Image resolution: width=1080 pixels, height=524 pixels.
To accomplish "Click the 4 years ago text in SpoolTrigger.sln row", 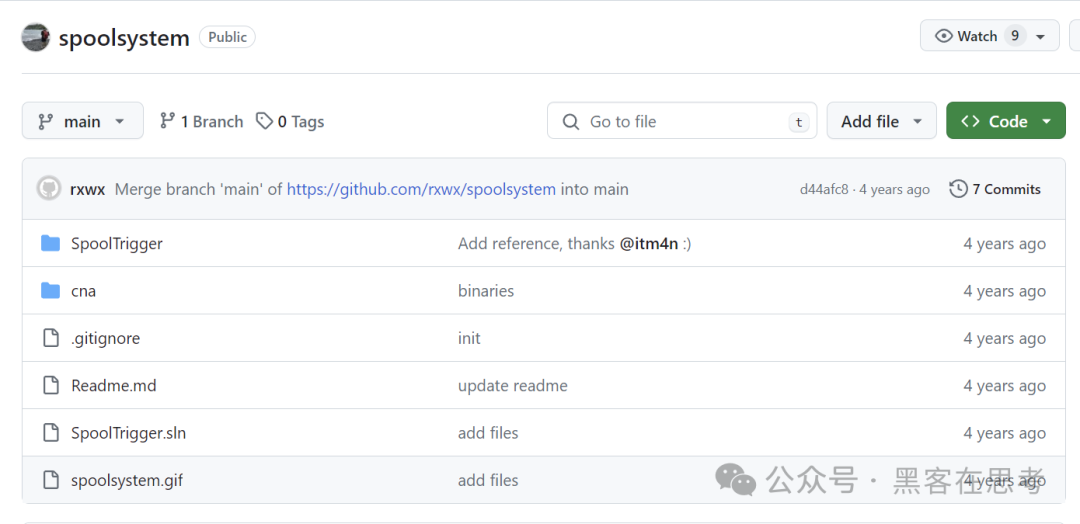I will click(x=1004, y=433).
